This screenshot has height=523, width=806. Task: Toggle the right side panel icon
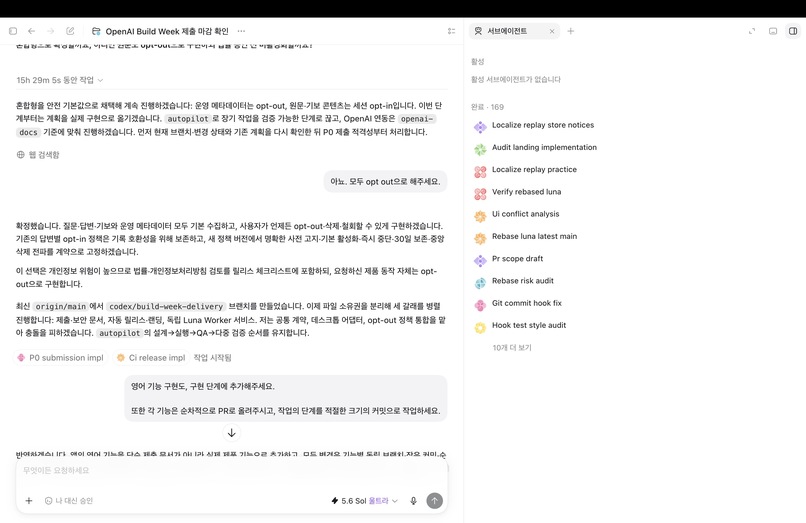click(x=793, y=31)
